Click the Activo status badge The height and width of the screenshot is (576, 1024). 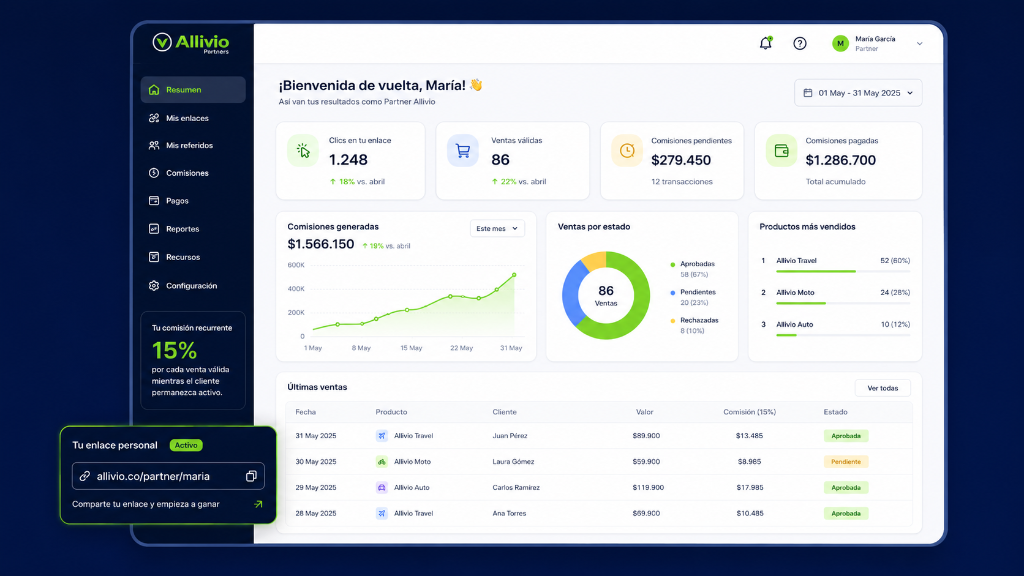click(186, 445)
